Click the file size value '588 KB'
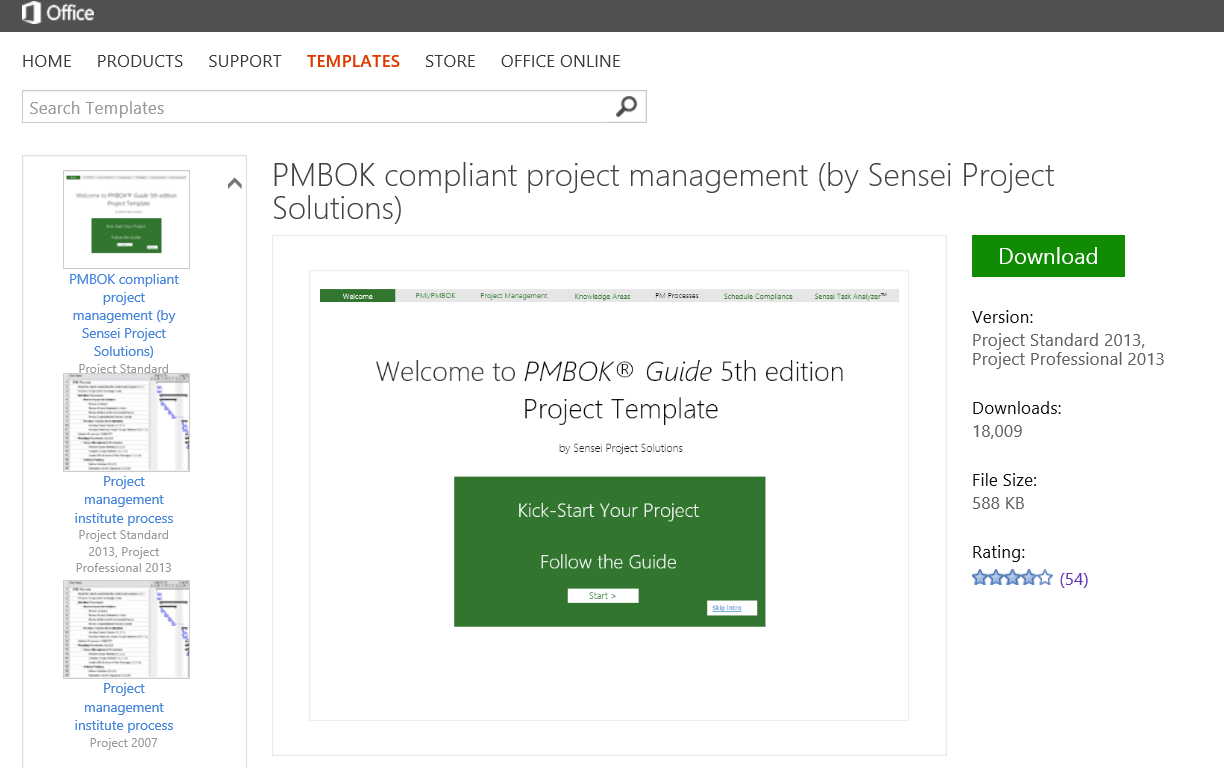The image size is (1224, 768). tap(998, 503)
